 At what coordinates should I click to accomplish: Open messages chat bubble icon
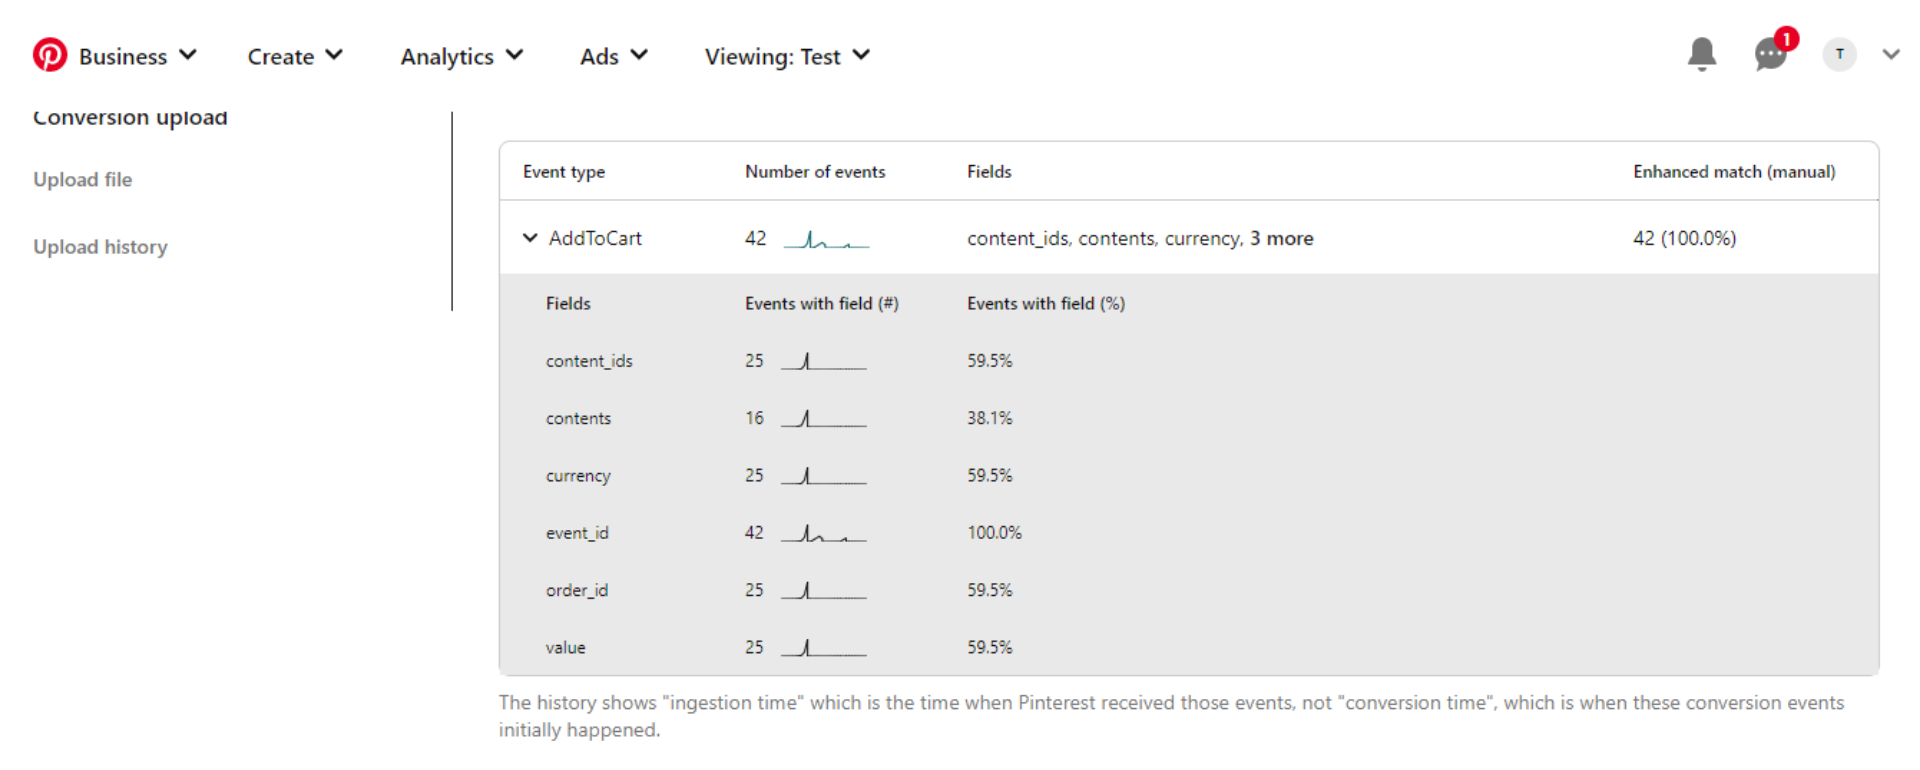[x=1770, y=54]
